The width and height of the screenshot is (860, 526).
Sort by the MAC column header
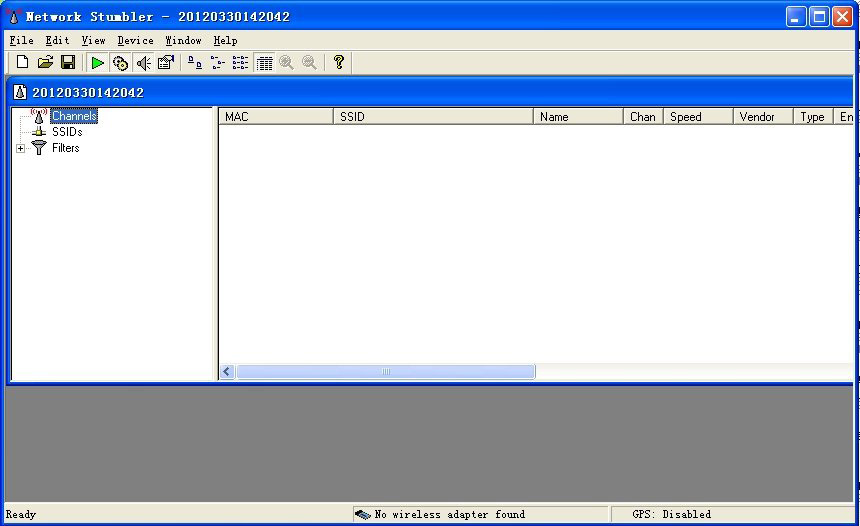click(275, 117)
